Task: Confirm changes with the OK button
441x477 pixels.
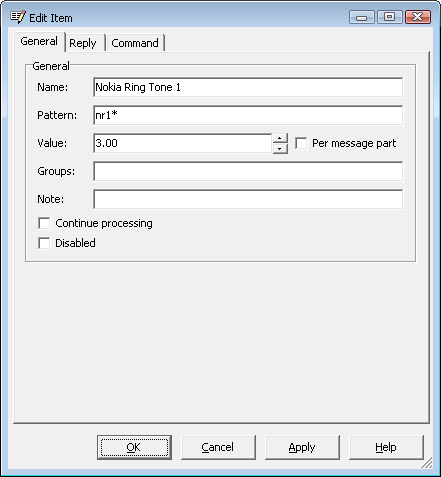Action: [x=134, y=447]
